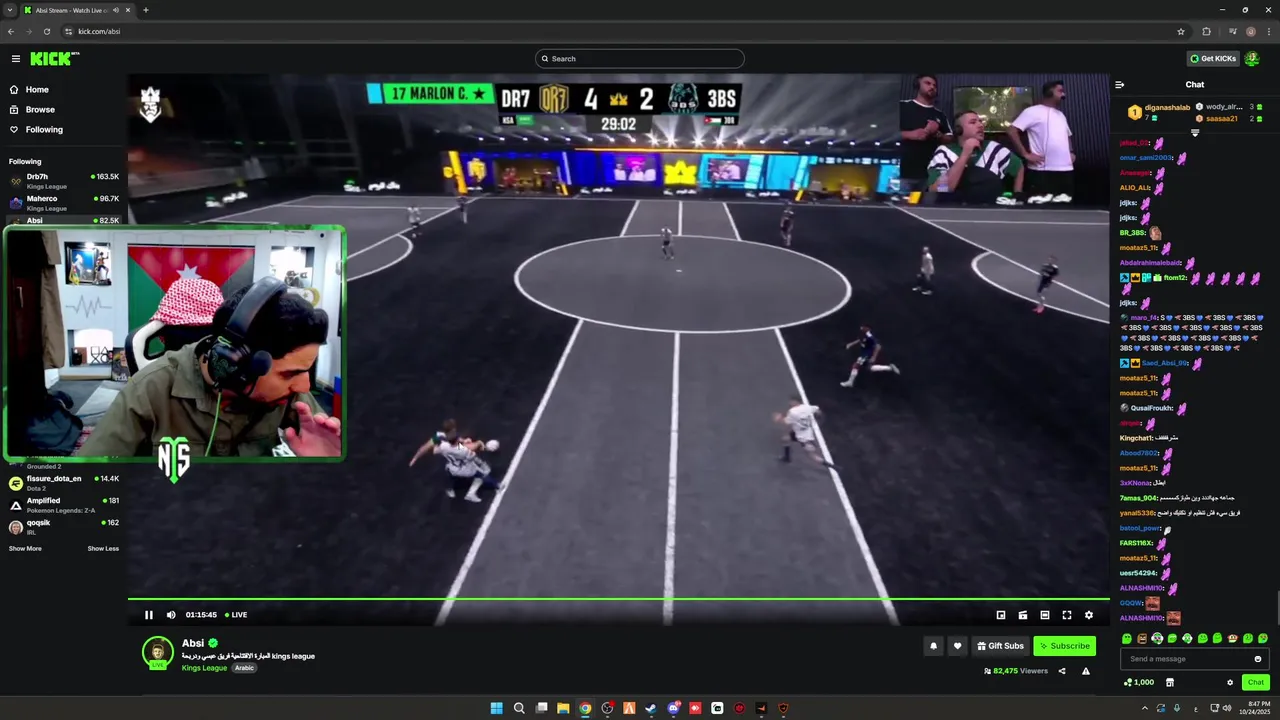Viewport: 1280px width, 720px height.
Task: Click the Gift Subs button
Action: click(1000, 646)
